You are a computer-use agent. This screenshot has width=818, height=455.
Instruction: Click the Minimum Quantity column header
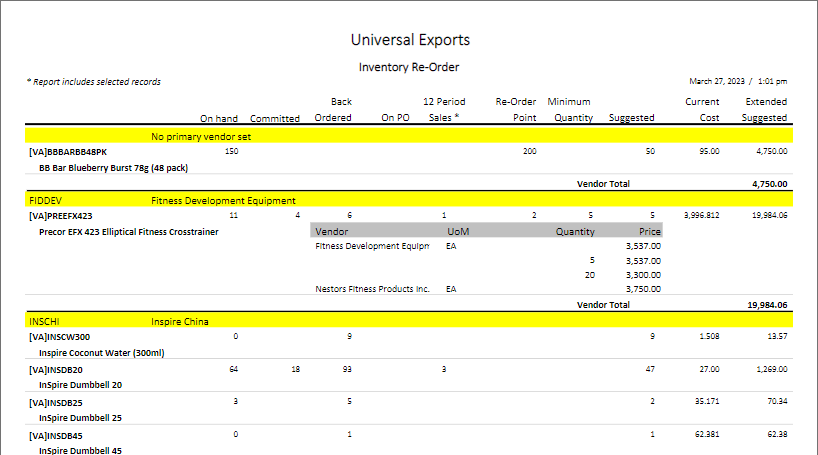pos(570,110)
